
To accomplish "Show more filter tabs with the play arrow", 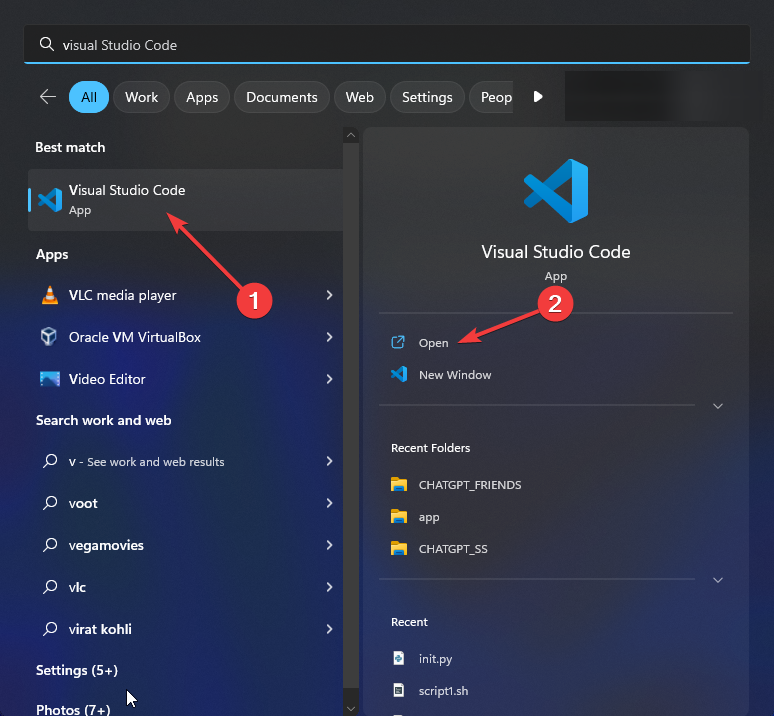I will tap(538, 97).
